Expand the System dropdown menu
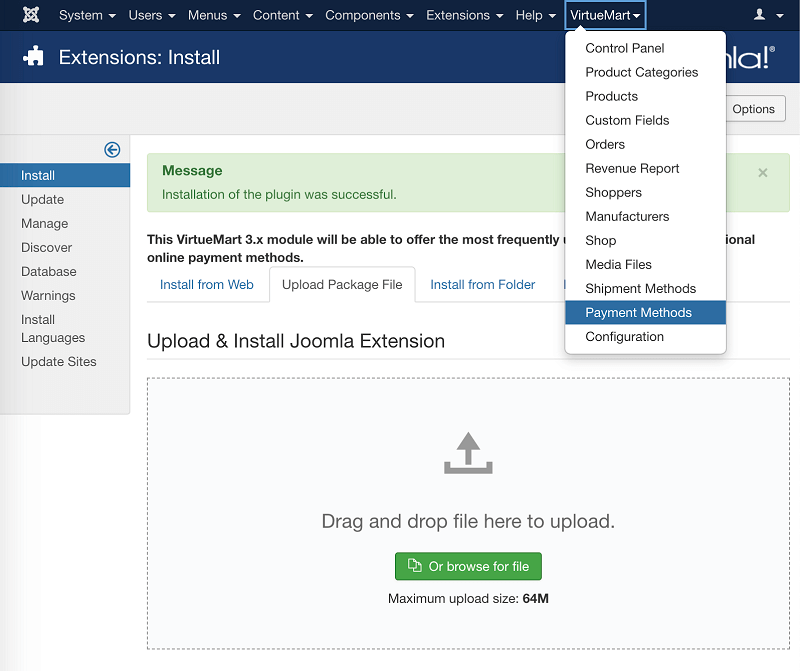The image size is (800, 671). 87,15
